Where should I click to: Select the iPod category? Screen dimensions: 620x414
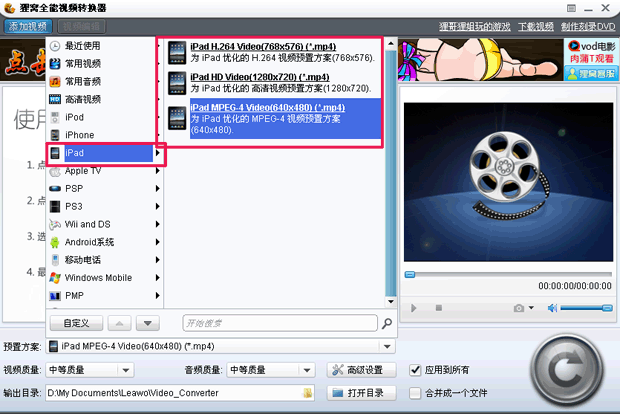pos(74,117)
